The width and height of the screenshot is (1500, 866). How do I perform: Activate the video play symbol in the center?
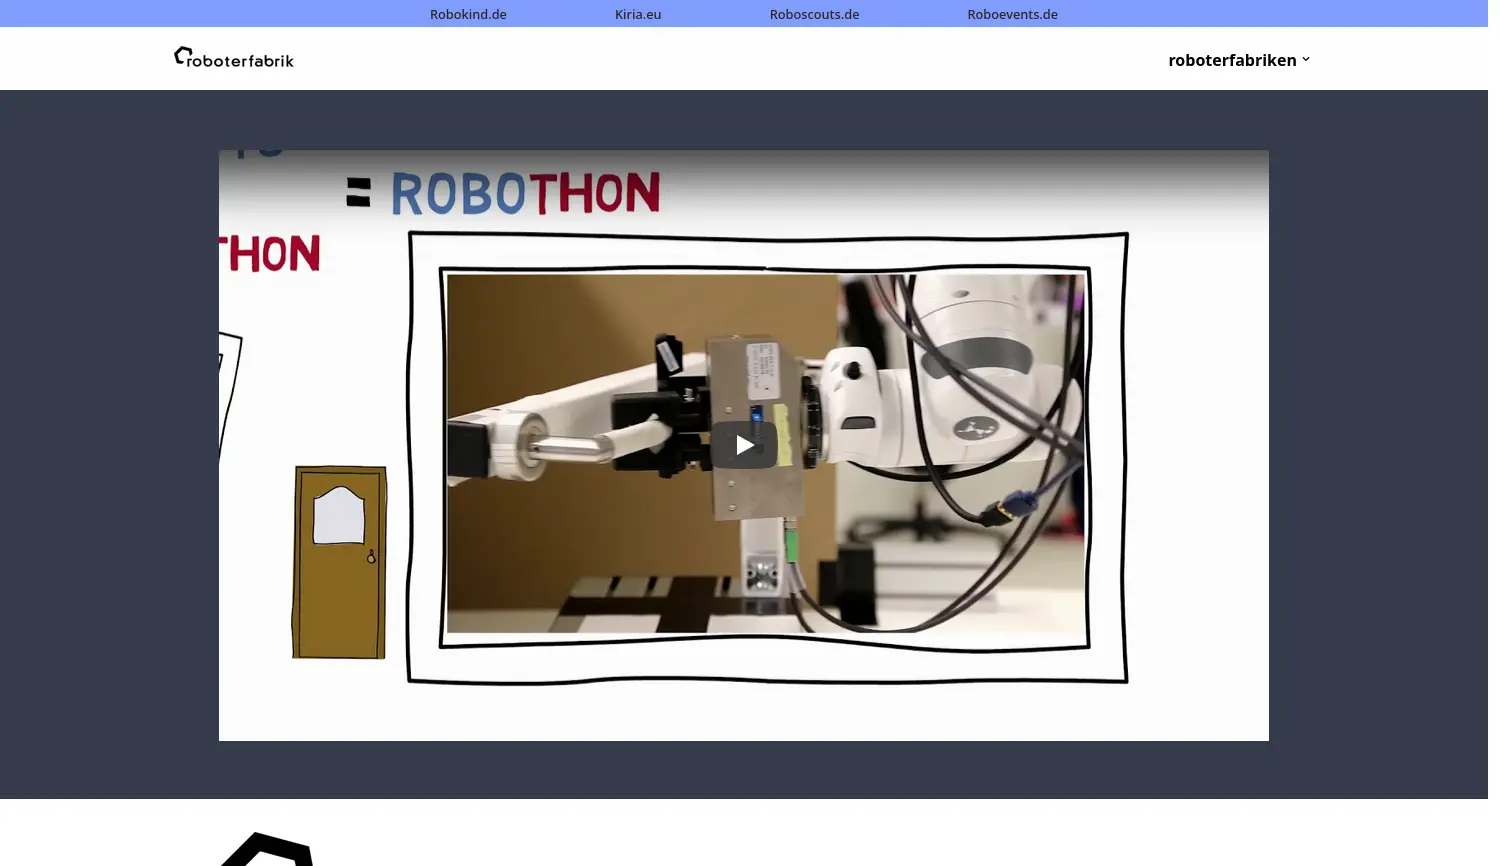click(744, 444)
